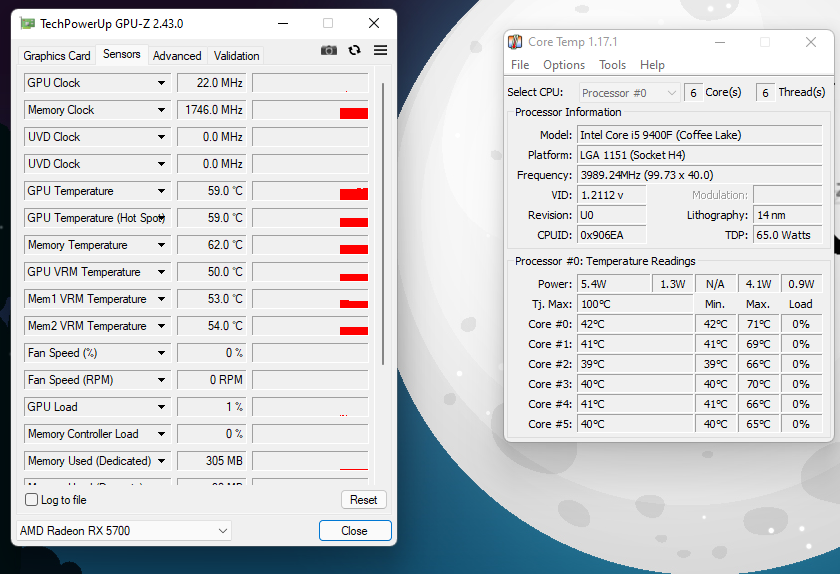Click the GPU-Z title bar app icon
The image size is (840, 574).
tap(27, 24)
